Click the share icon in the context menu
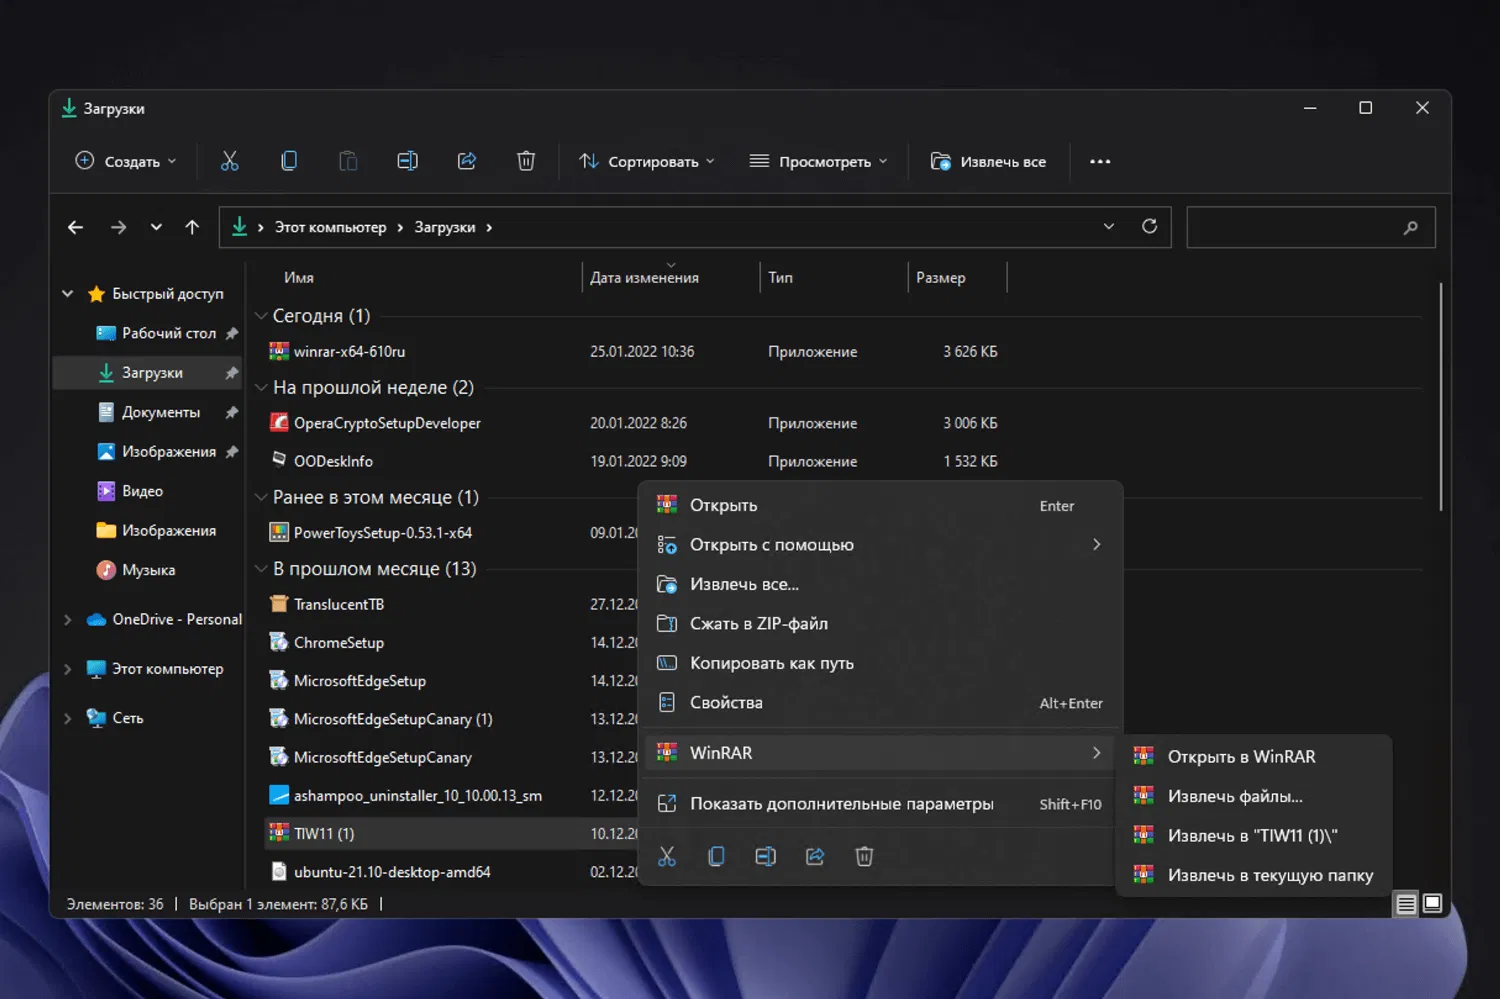The width and height of the screenshot is (1500, 999). (815, 856)
